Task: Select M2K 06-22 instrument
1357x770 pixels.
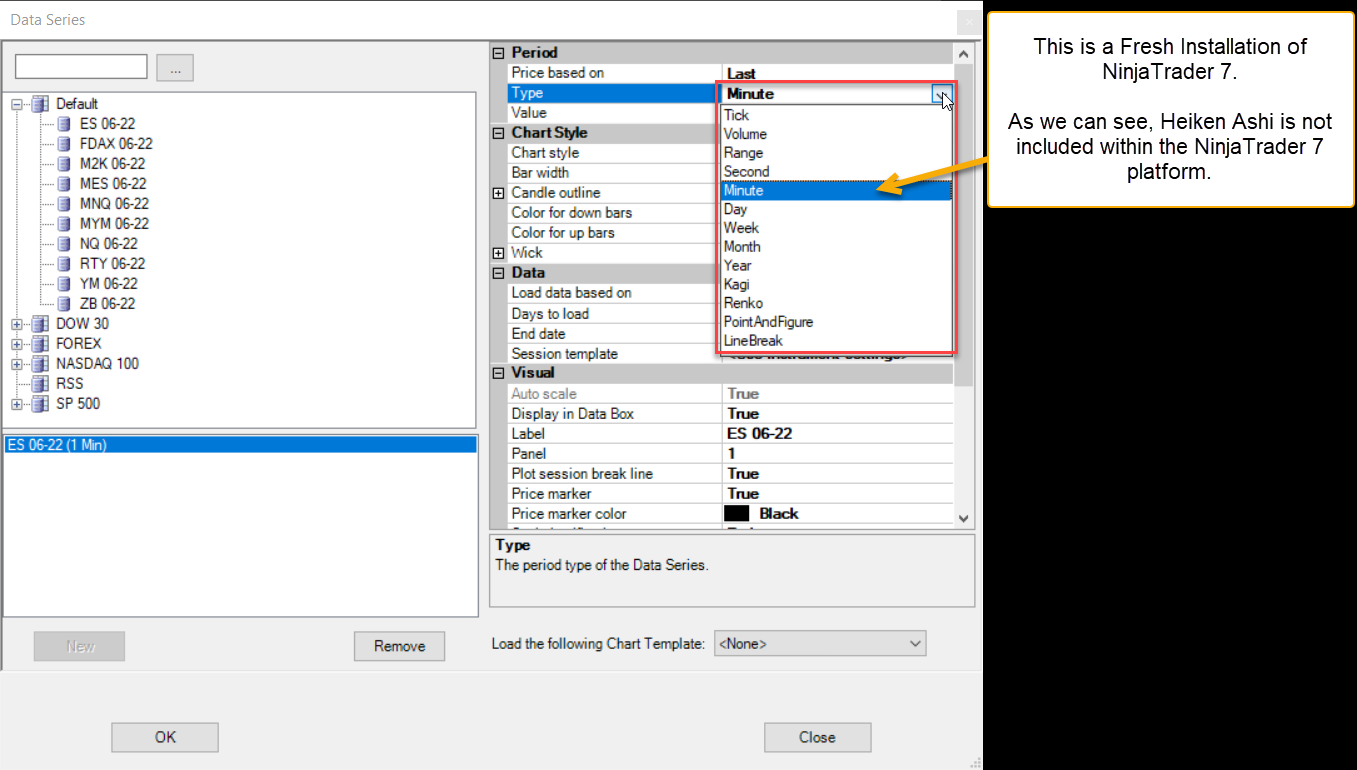Action: pyautogui.click(x=112, y=164)
